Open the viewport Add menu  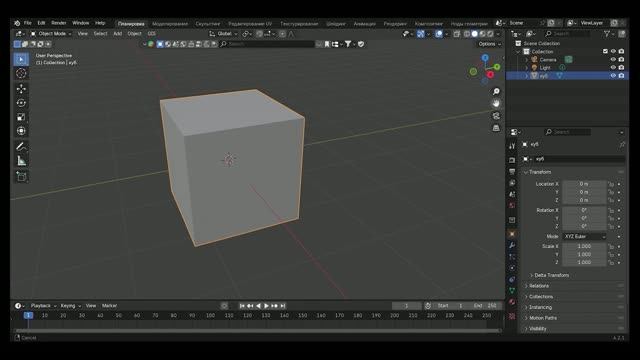(118, 33)
